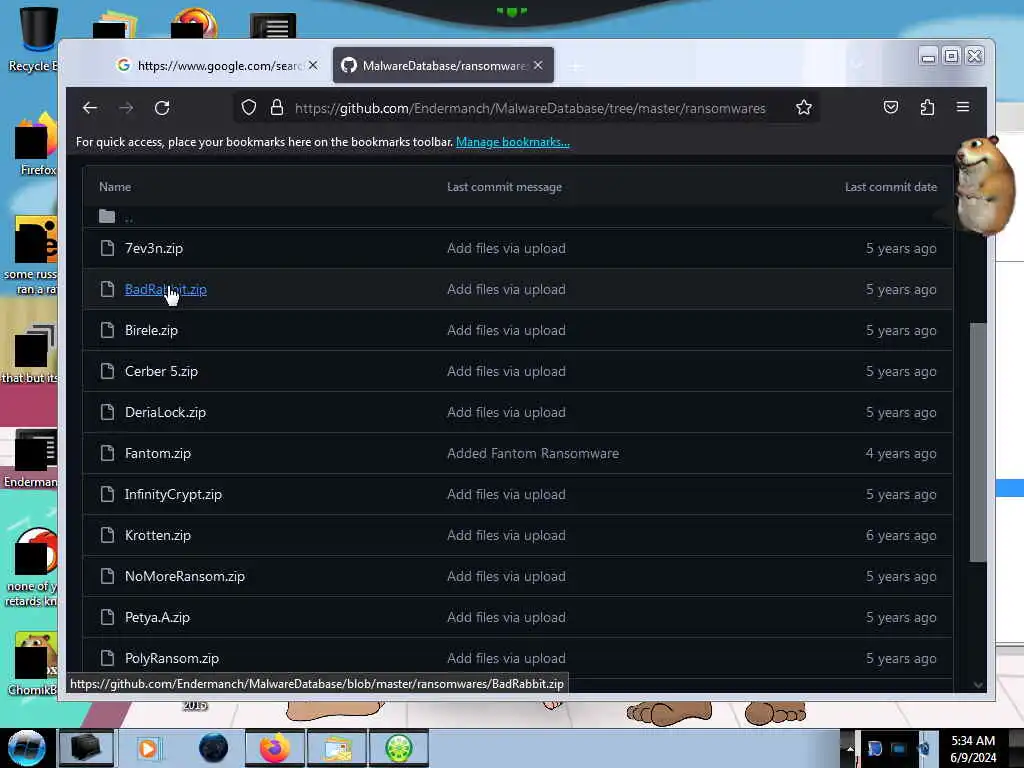This screenshot has height=768, width=1024.
Task: Click Fantom.zip's '4 years ago' commit date
Action: pyautogui.click(x=901, y=453)
